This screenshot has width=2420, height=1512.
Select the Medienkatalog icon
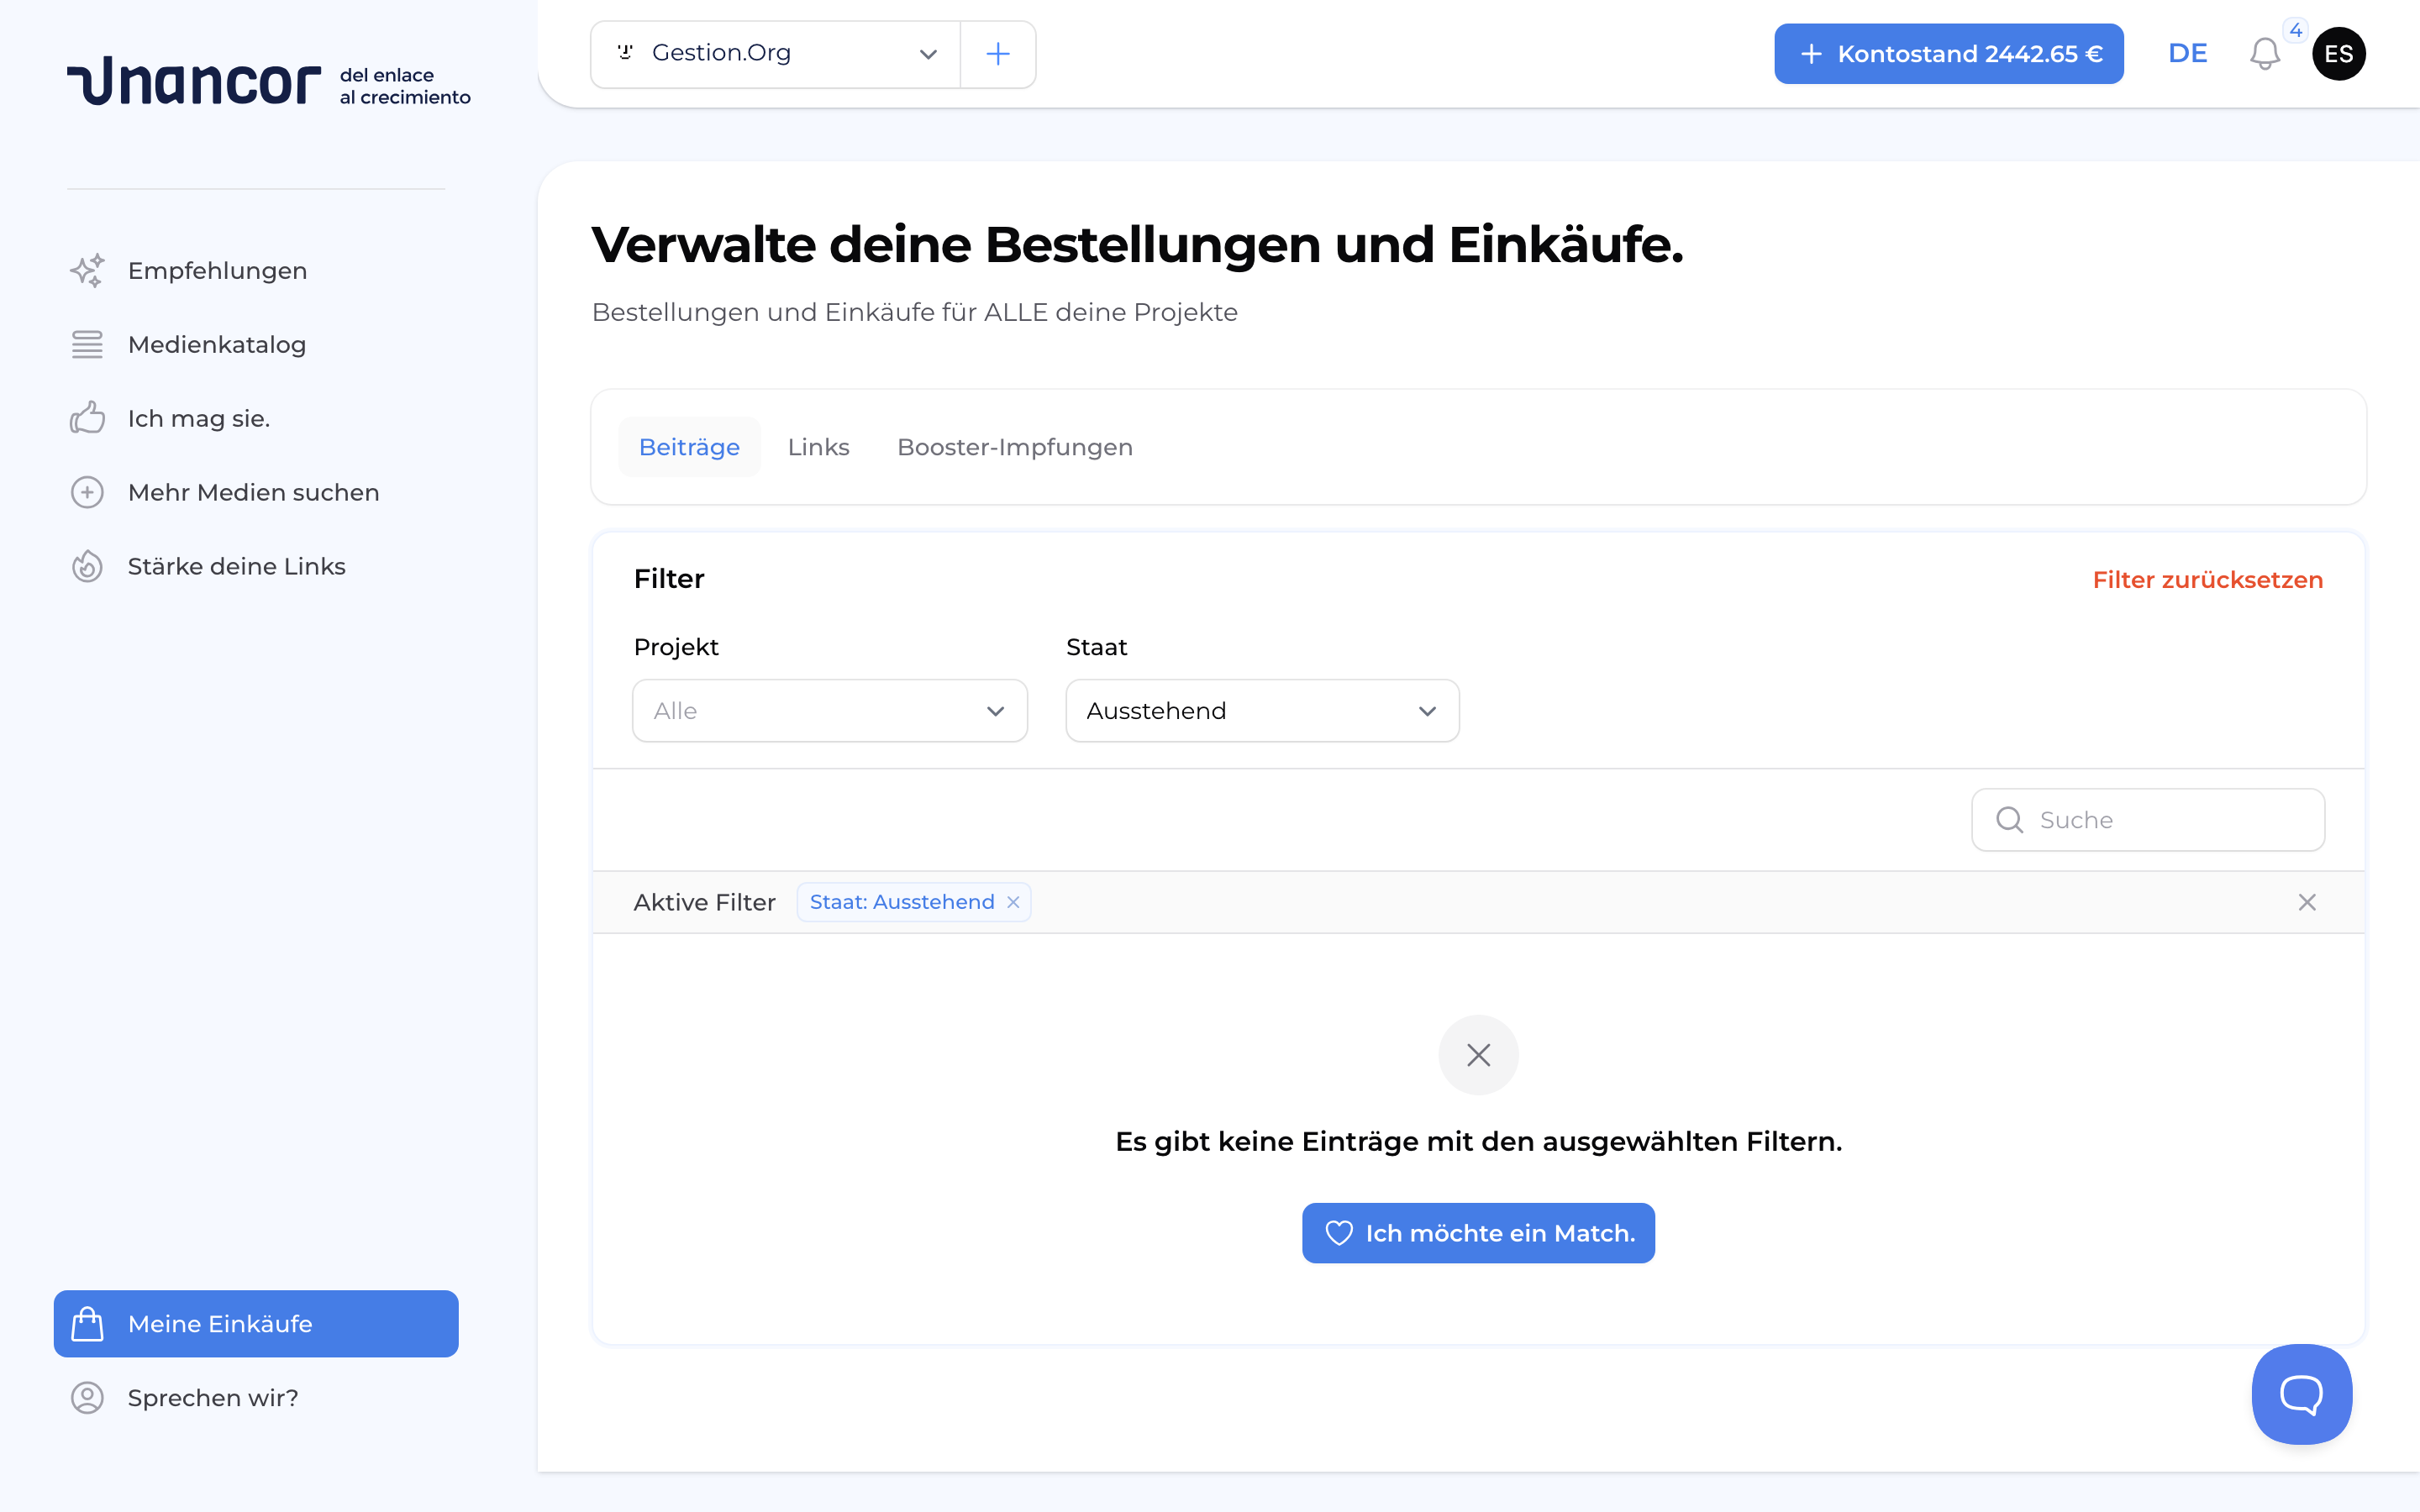coord(87,344)
